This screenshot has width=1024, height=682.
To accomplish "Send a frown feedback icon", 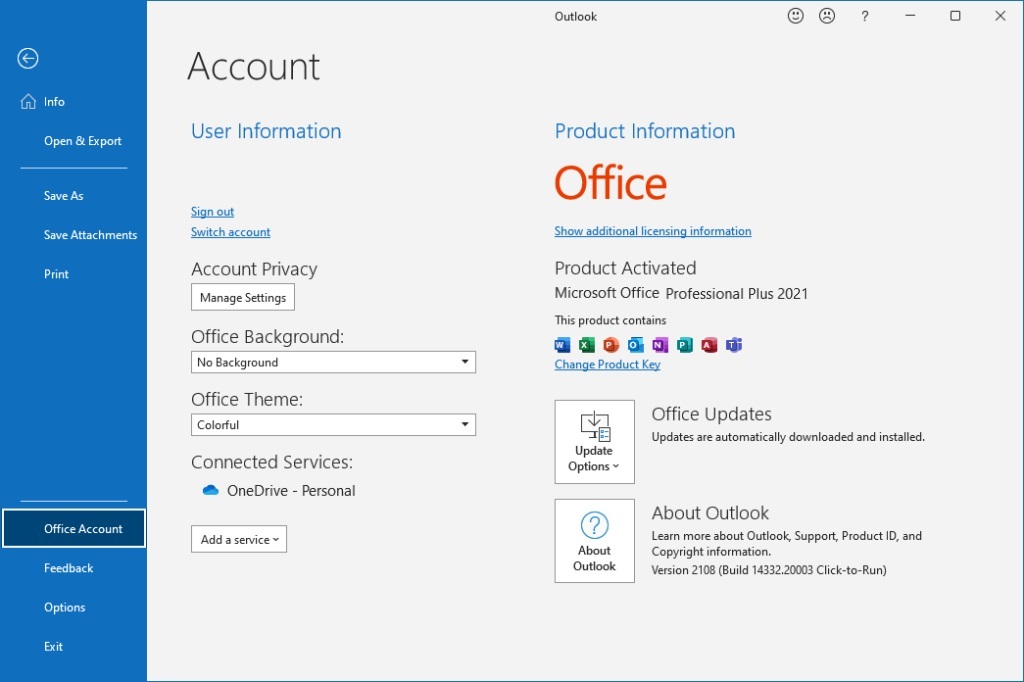I will point(827,16).
